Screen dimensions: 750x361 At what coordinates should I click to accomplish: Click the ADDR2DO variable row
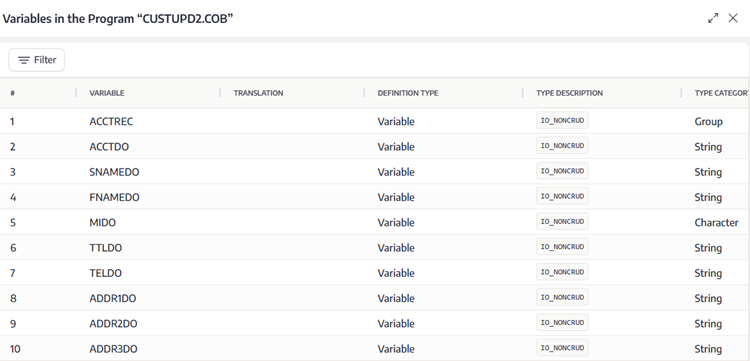tap(375, 324)
